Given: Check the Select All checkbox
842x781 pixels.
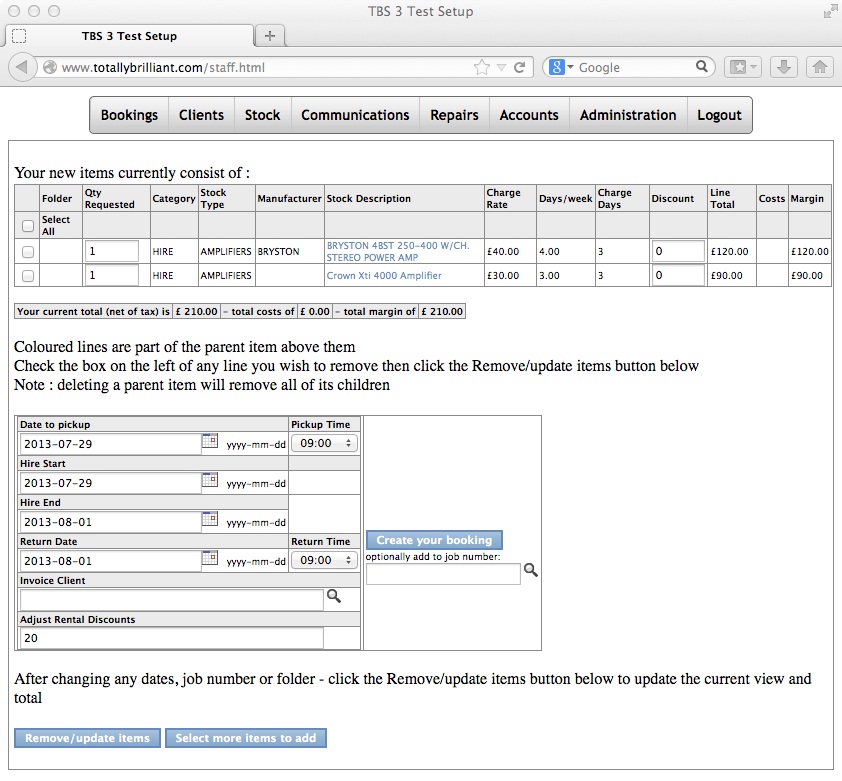Looking at the screenshot, I should click(x=28, y=226).
